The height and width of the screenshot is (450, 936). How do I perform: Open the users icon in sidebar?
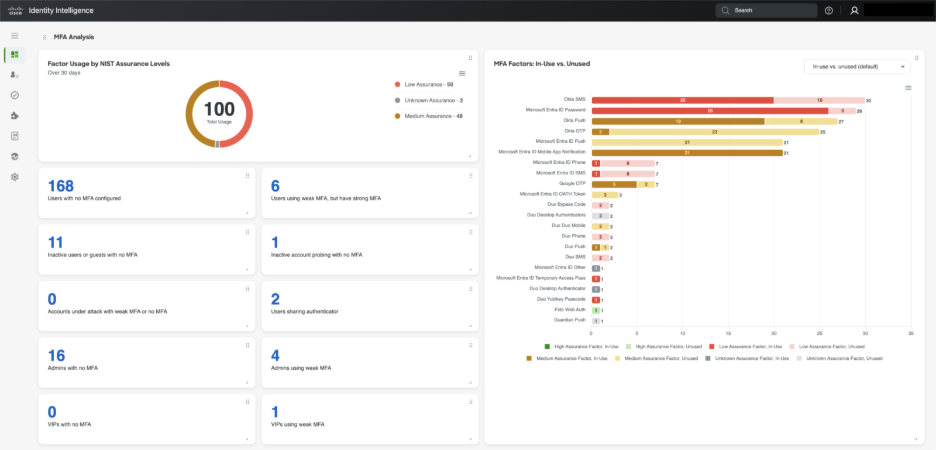14,75
